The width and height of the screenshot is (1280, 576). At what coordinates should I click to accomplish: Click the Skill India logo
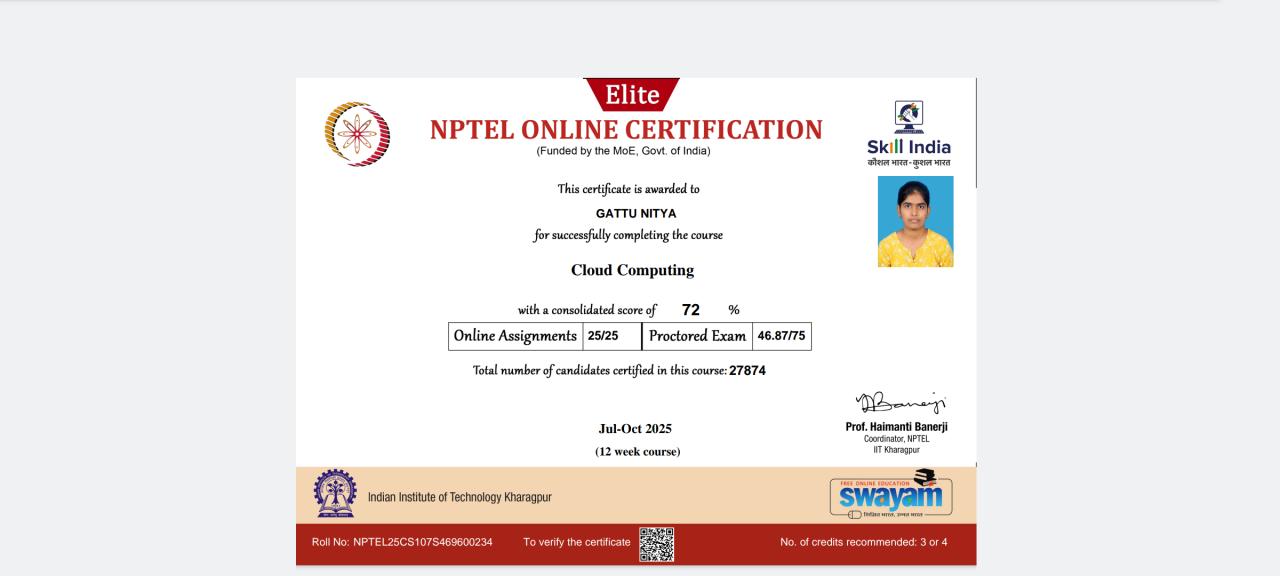click(909, 134)
